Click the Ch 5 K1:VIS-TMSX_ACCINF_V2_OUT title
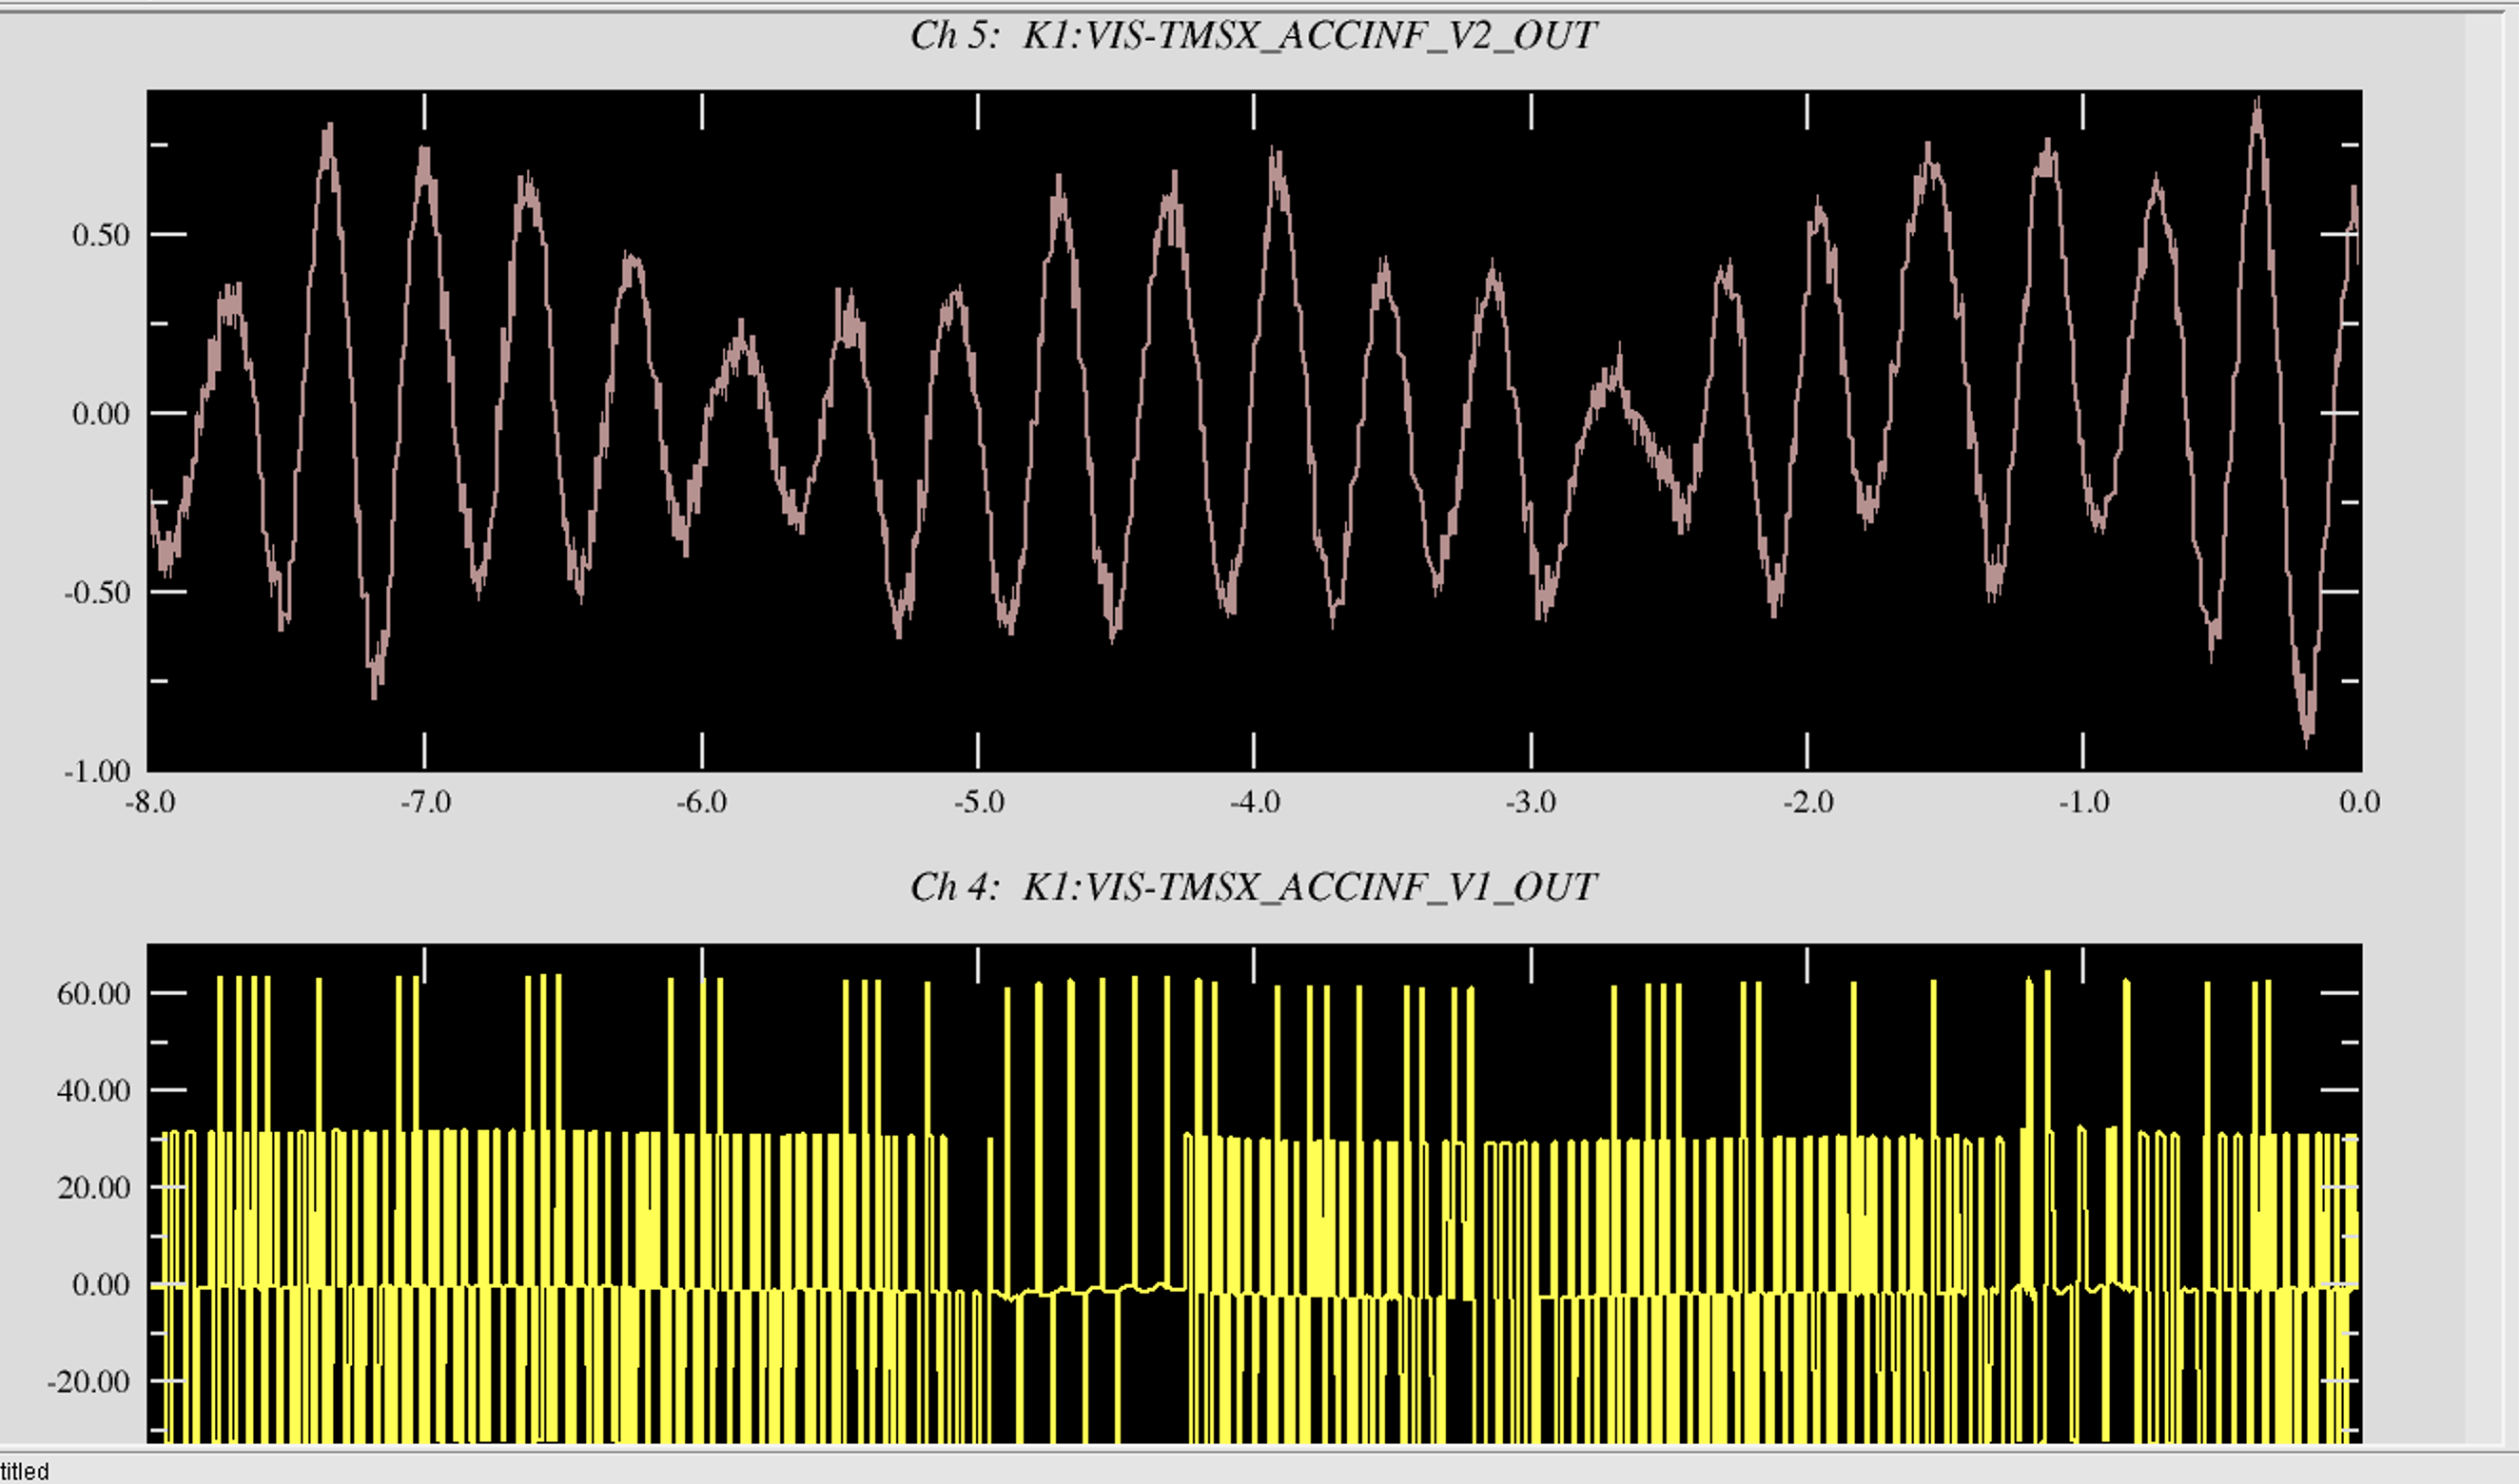The width and height of the screenshot is (2519, 1484). pyautogui.click(x=1253, y=36)
